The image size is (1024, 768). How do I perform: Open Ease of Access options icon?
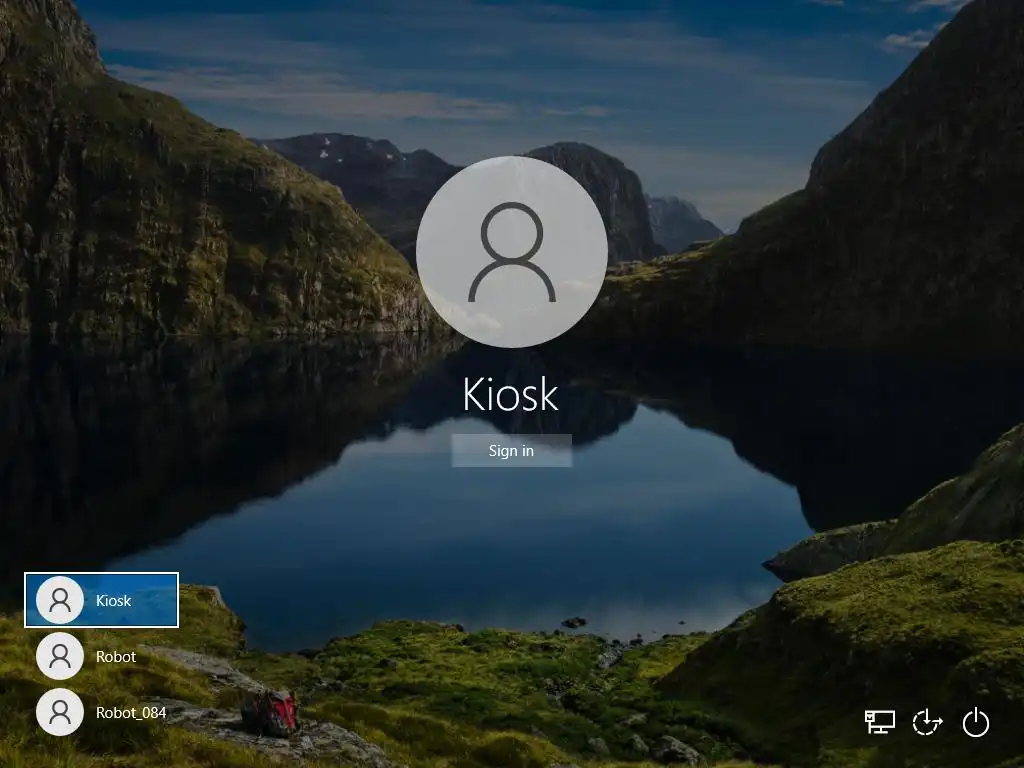pos(927,722)
